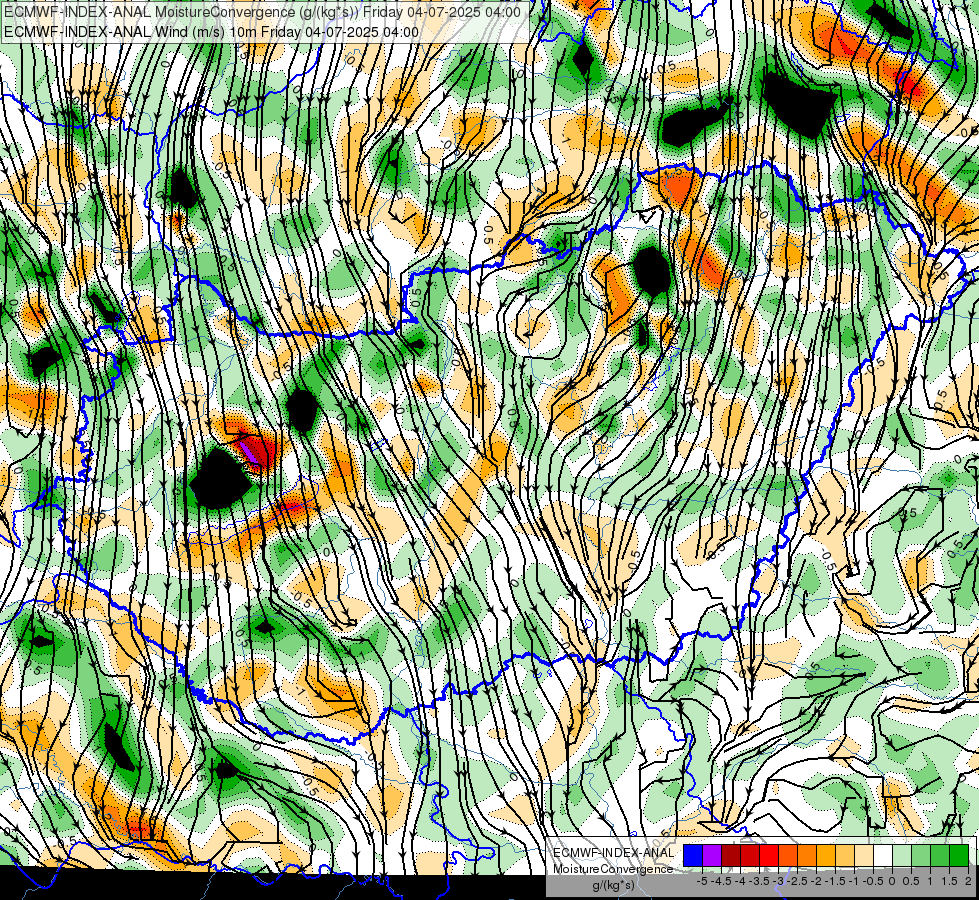Viewport: 979px width, 900px height.
Task: Click the blue legend swatch below -5
Action: point(693,856)
